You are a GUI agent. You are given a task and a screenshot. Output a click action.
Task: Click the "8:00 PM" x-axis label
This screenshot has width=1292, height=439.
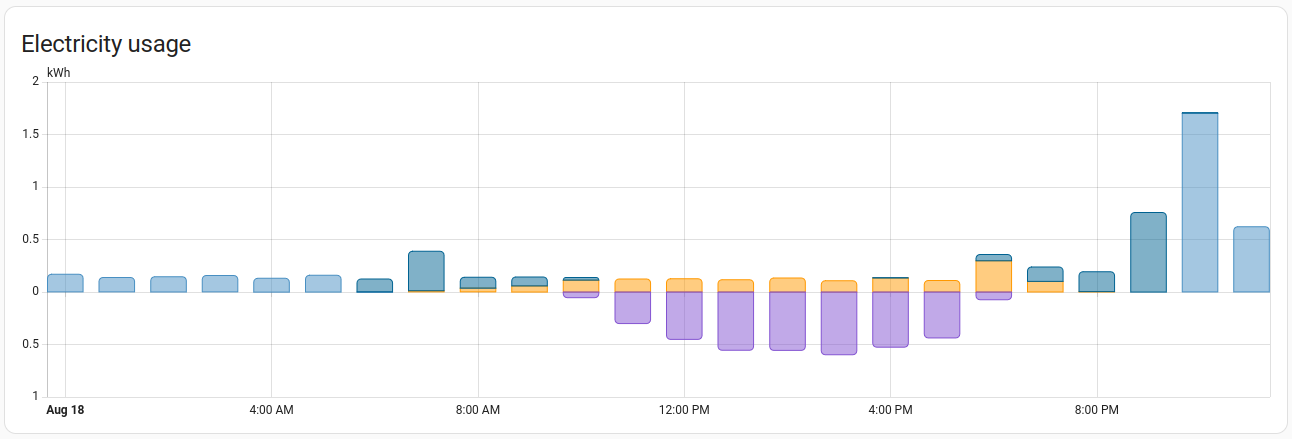pos(1097,410)
